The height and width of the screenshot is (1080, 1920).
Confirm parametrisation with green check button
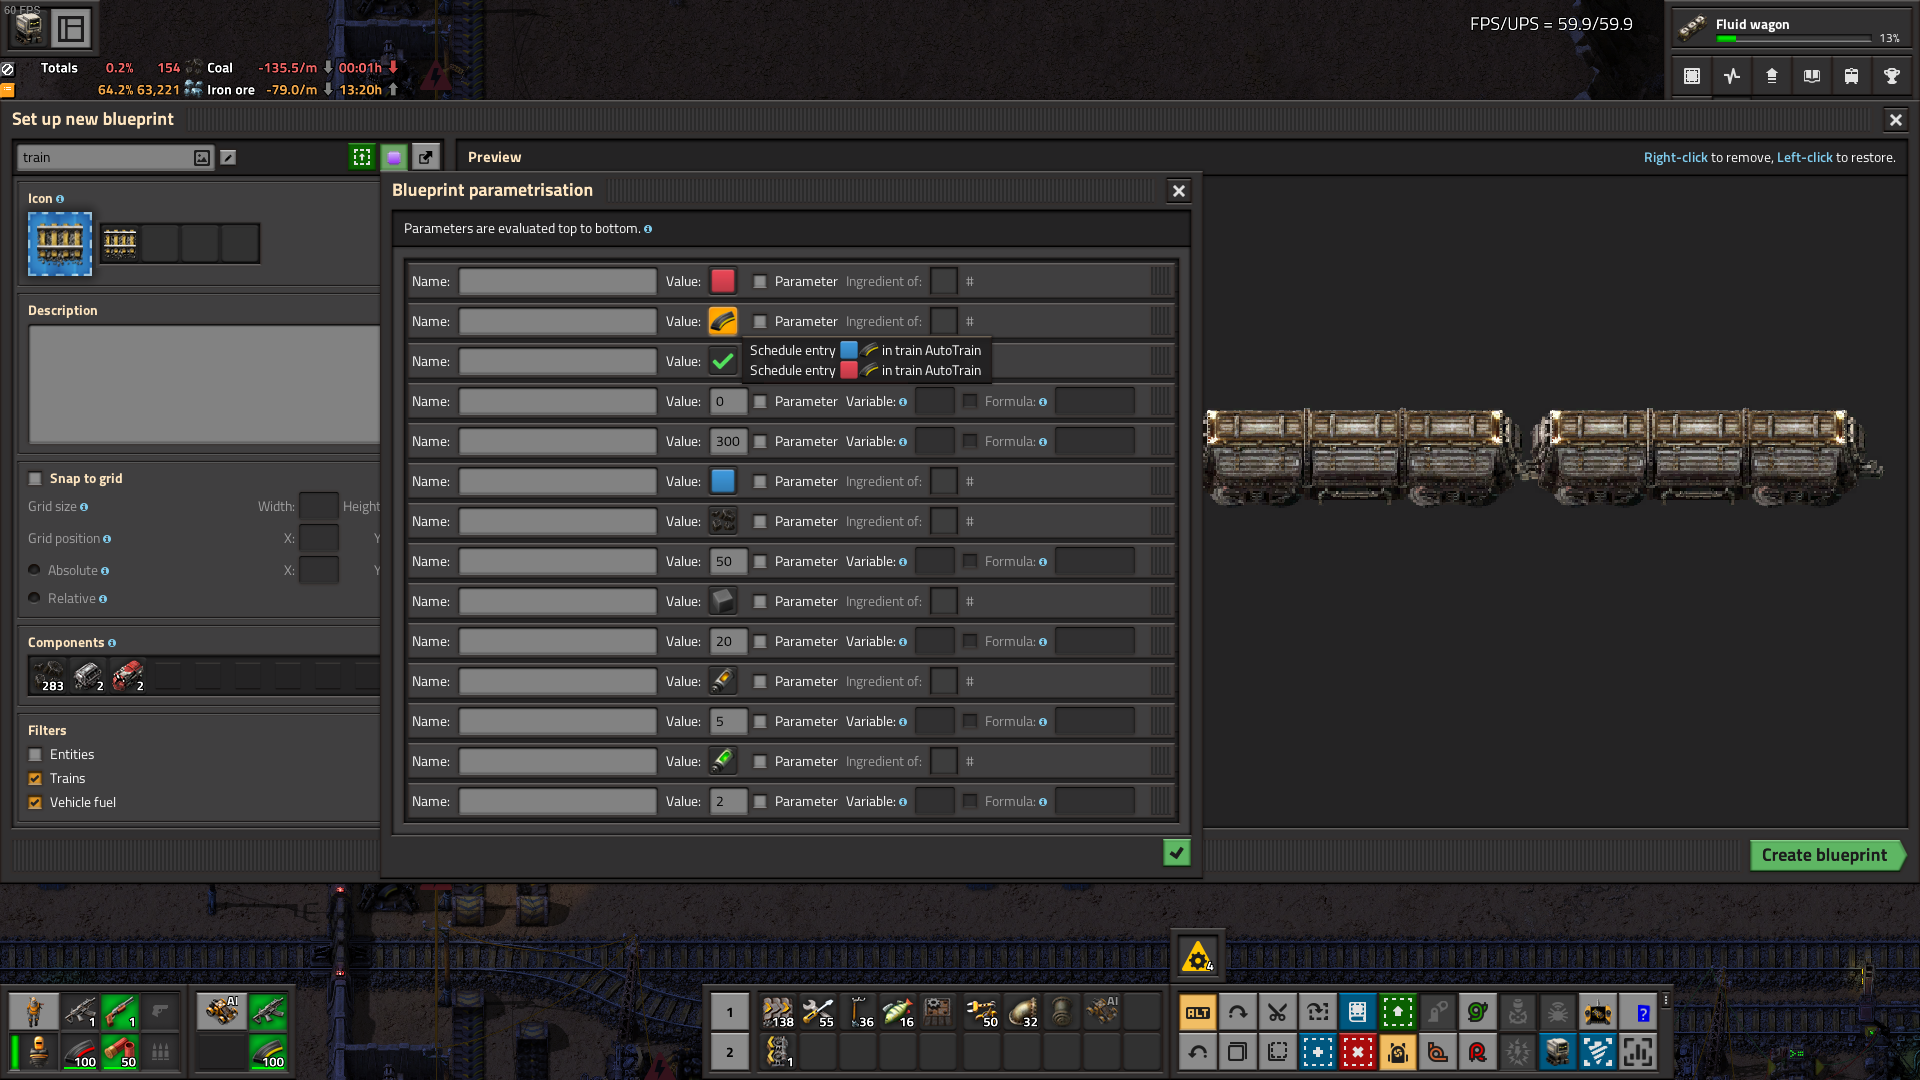1177,853
